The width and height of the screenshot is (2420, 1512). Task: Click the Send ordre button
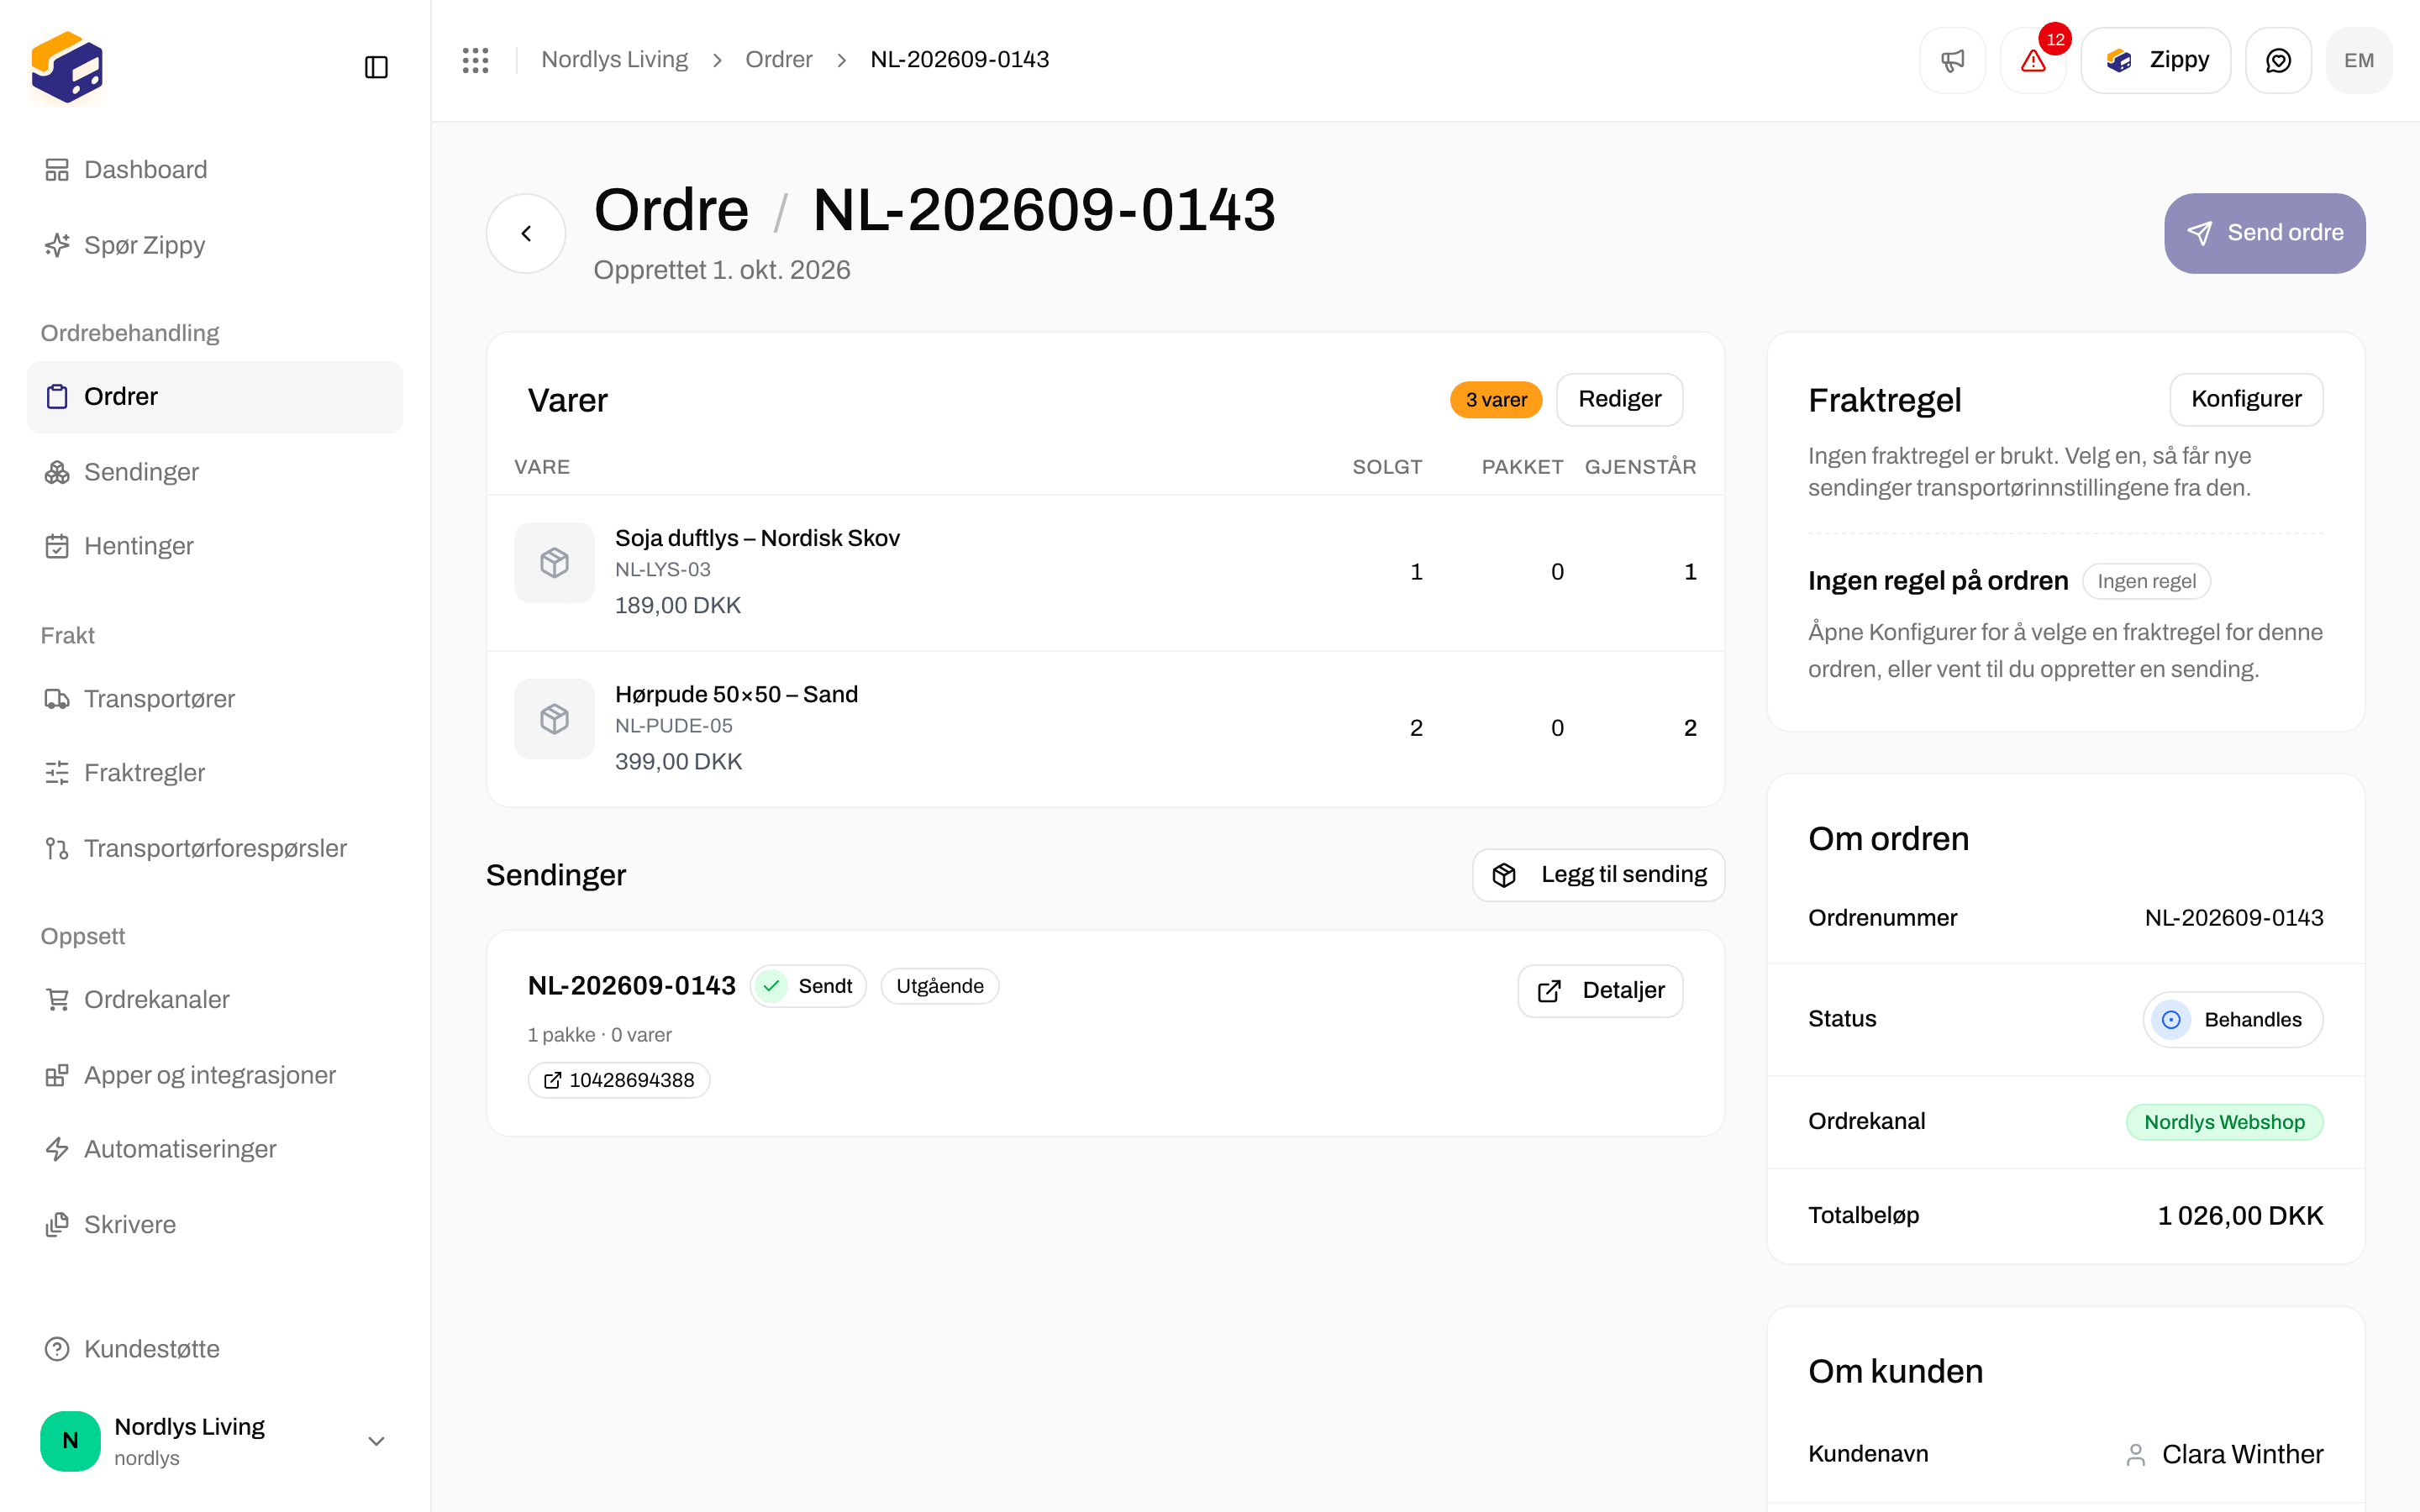click(x=2265, y=233)
